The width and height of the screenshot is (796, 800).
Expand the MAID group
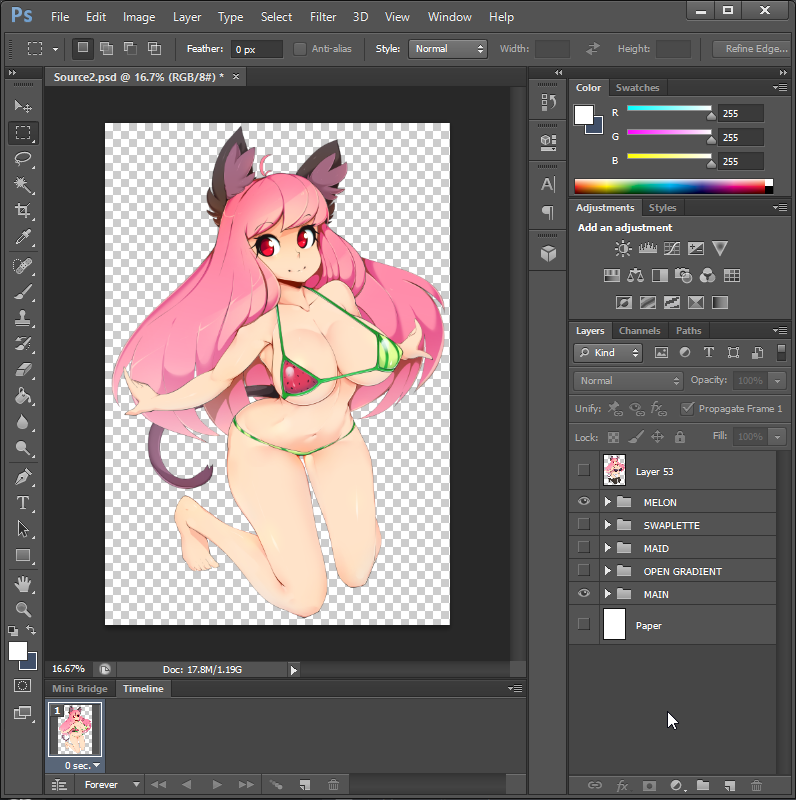click(608, 548)
